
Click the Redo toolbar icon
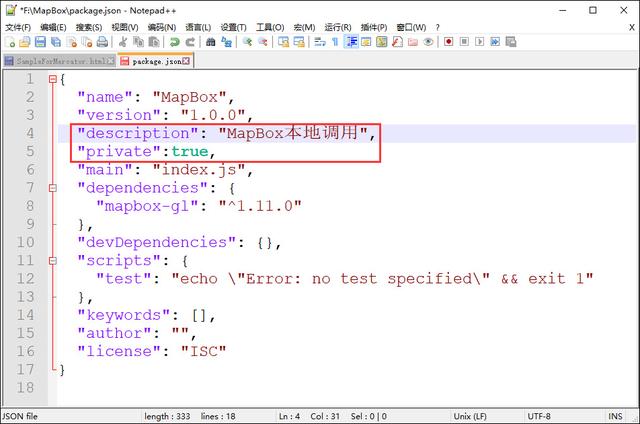tap(190, 42)
